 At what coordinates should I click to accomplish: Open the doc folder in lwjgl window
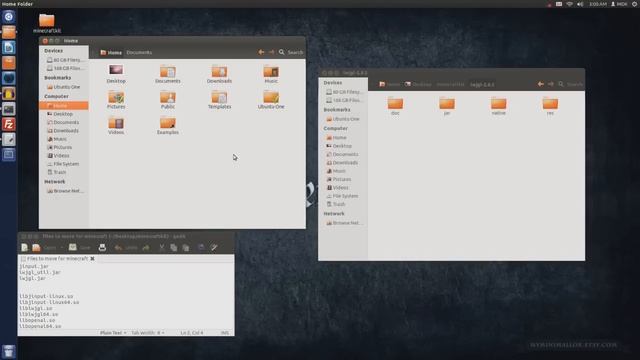click(x=395, y=106)
